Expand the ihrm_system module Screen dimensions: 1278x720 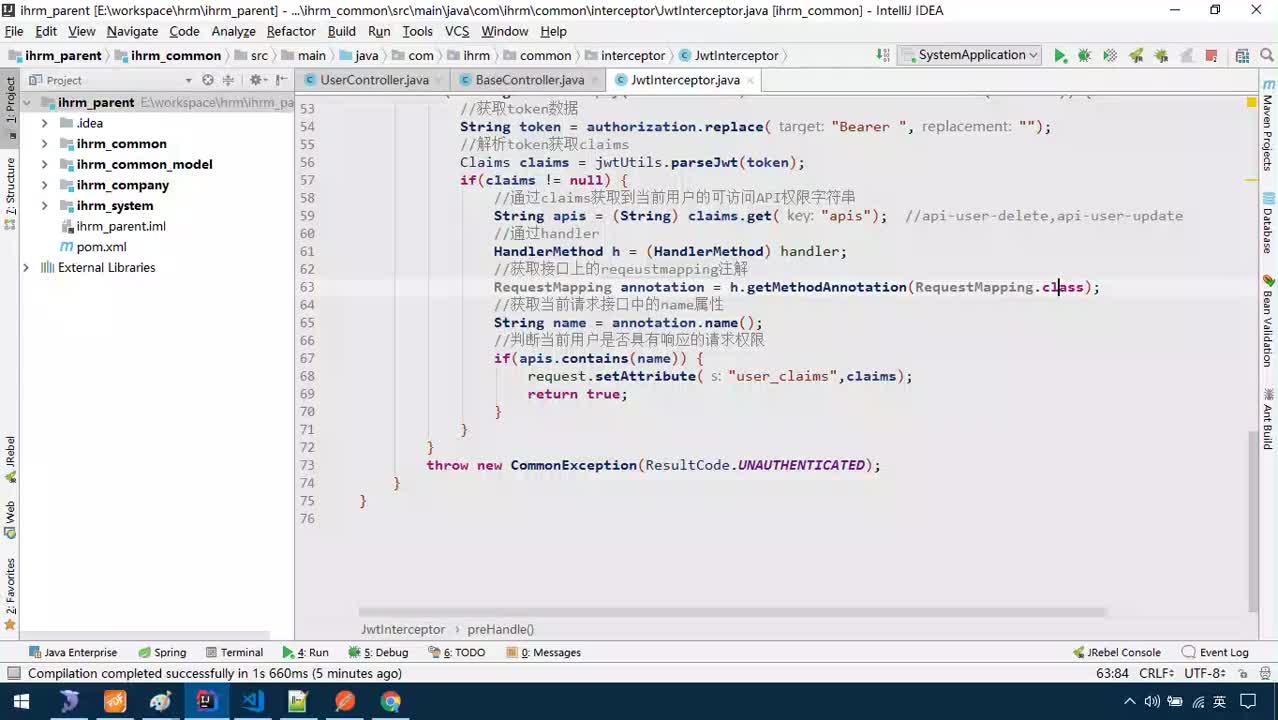pos(45,206)
